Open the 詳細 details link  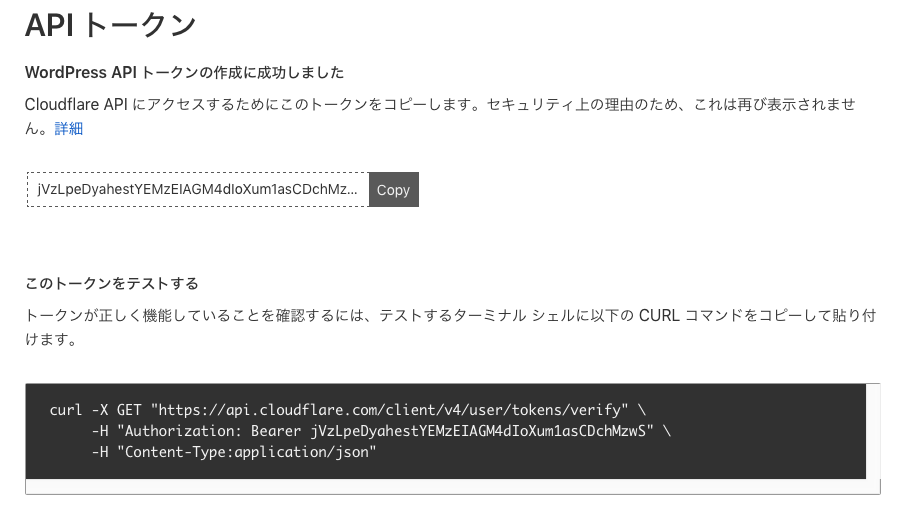tap(68, 129)
